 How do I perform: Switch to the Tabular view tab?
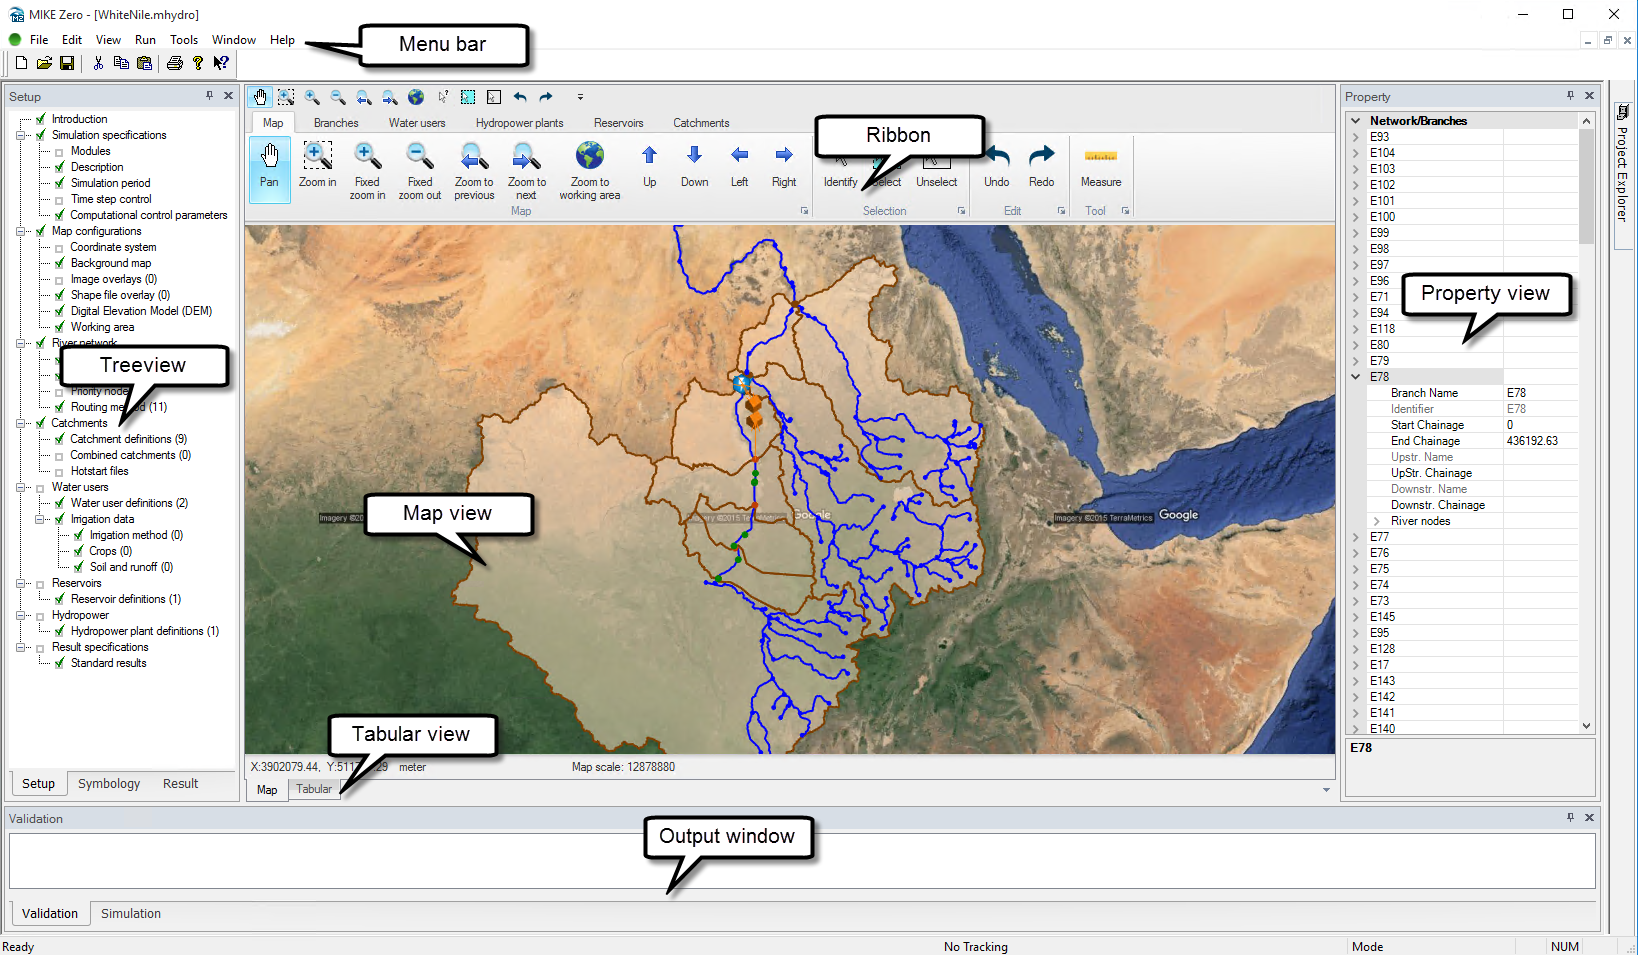pyautogui.click(x=314, y=789)
